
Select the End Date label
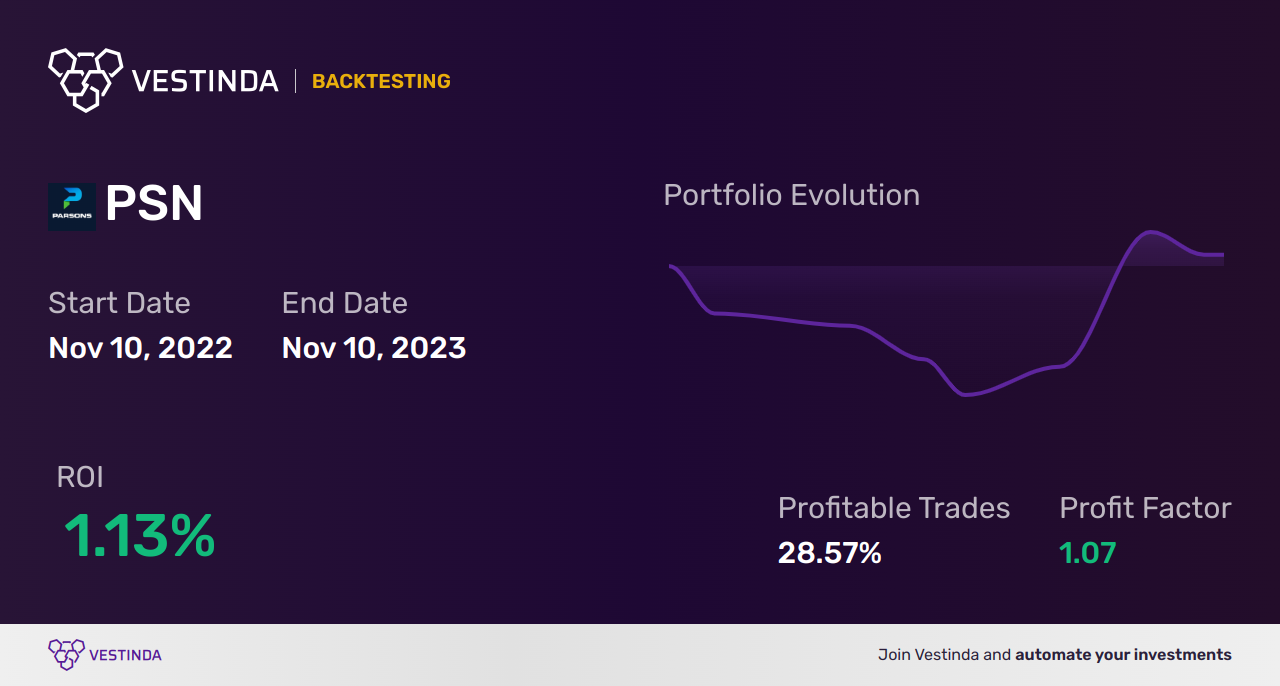click(x=345, y=302)
